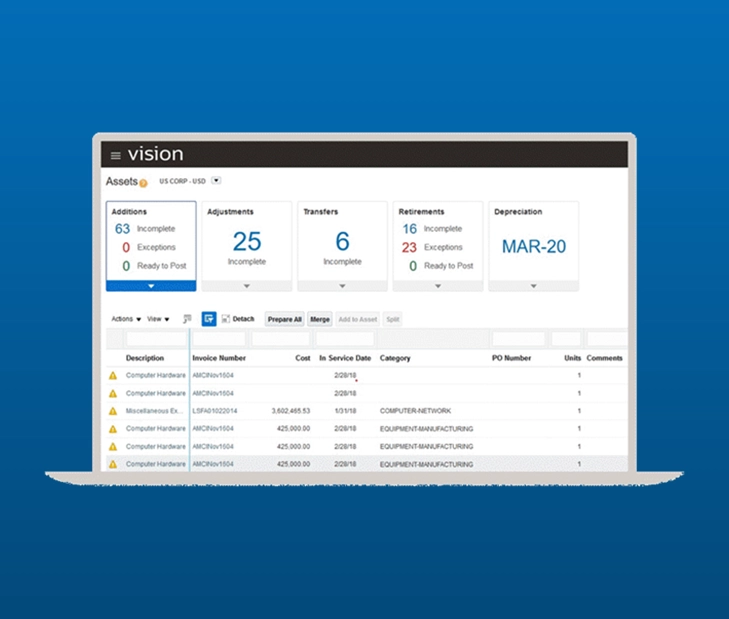Expand the Depreciation tile arrow
The height and width of the screenshot is (619, 729).
coord(533,286)
